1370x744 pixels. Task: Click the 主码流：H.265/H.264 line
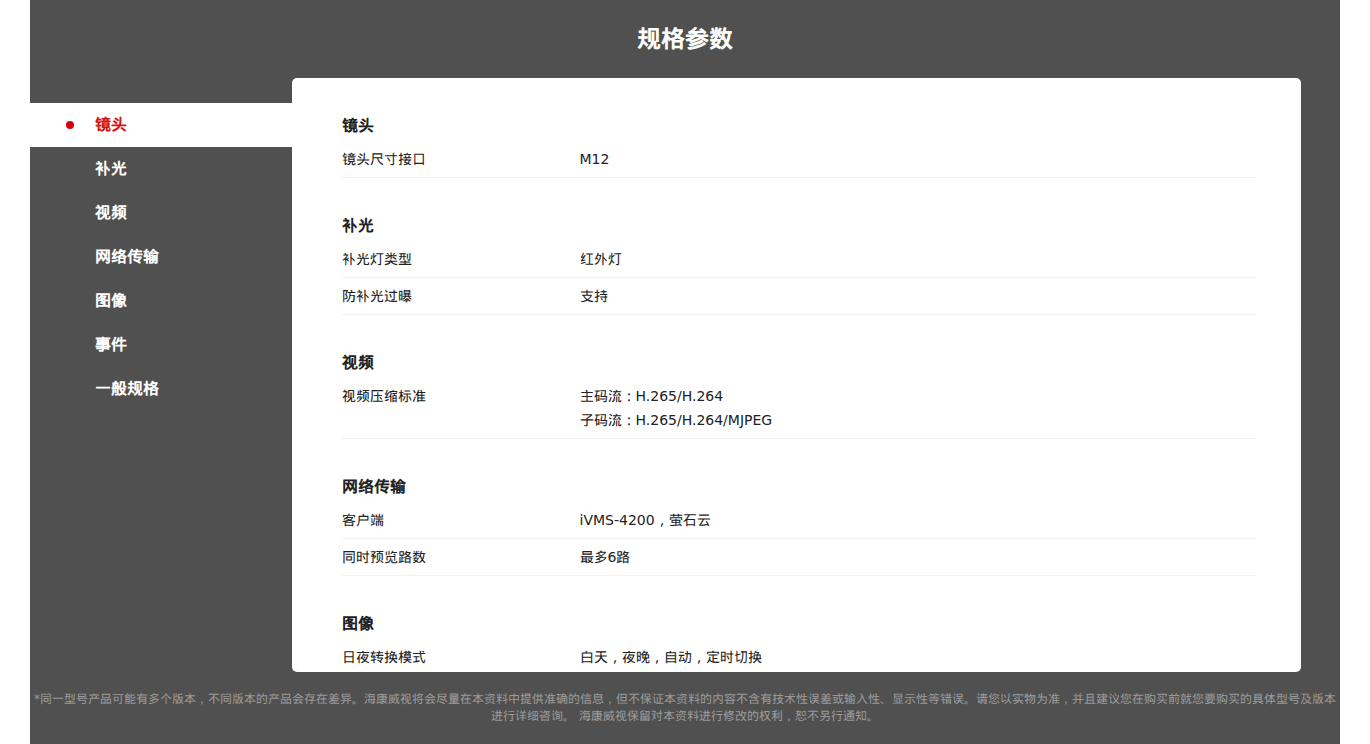[651, 396]
